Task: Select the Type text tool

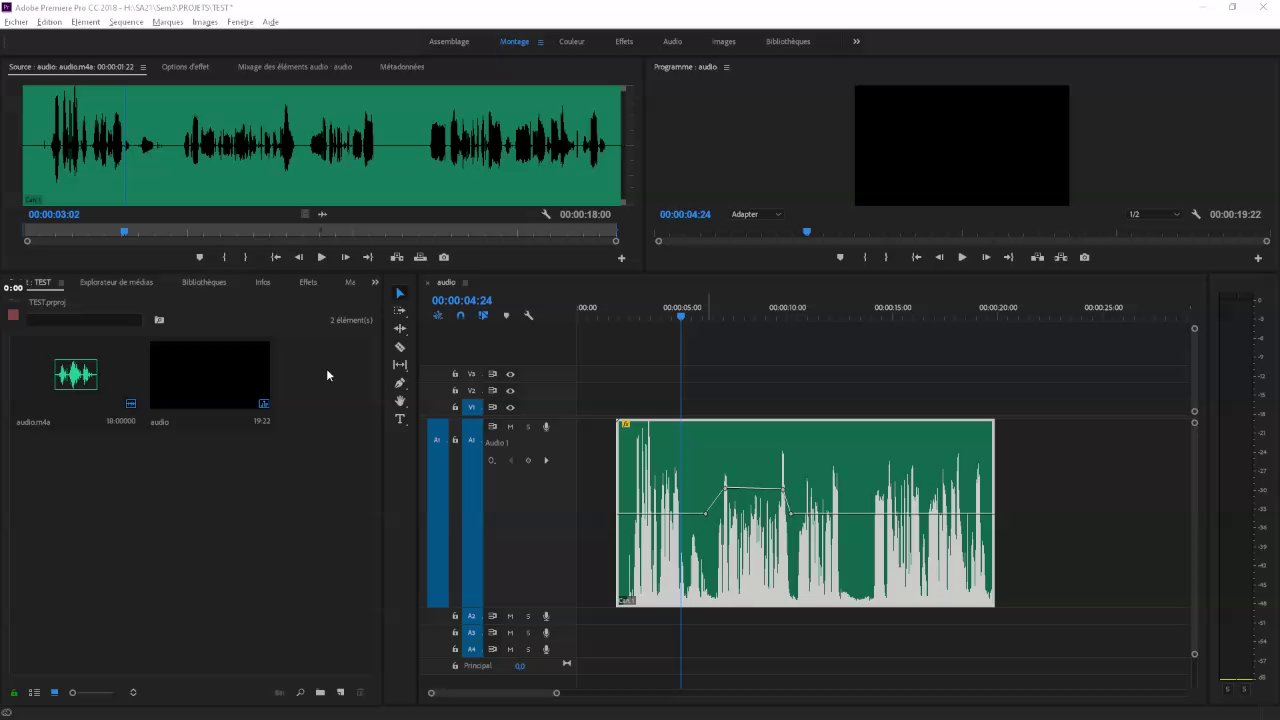Action: click(x=400, y=419)
